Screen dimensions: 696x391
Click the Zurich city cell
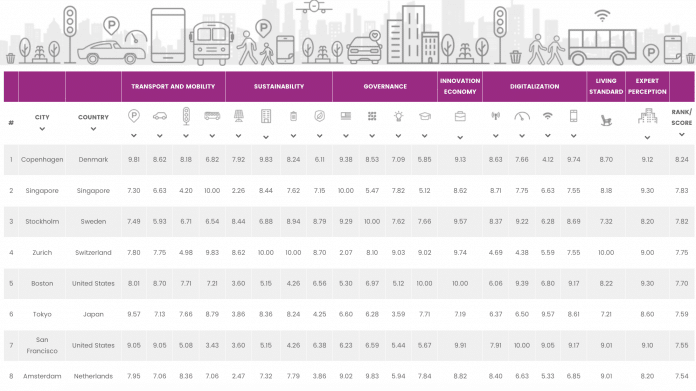pos(42,253)
